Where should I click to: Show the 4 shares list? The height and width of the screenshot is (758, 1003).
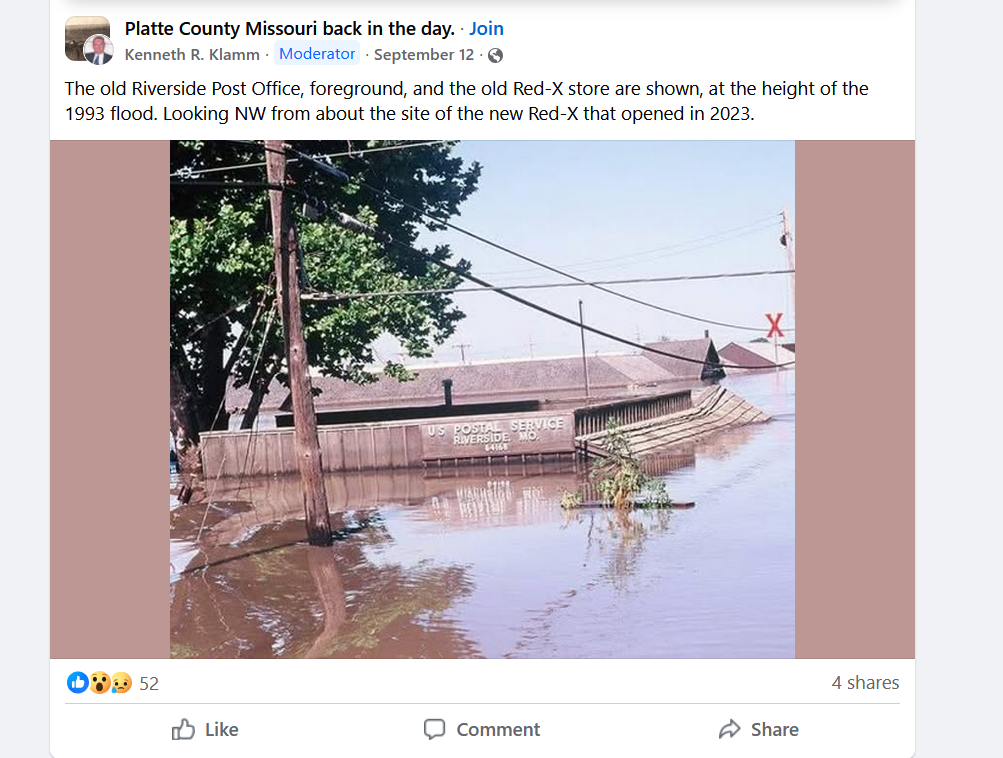(865, 683)
